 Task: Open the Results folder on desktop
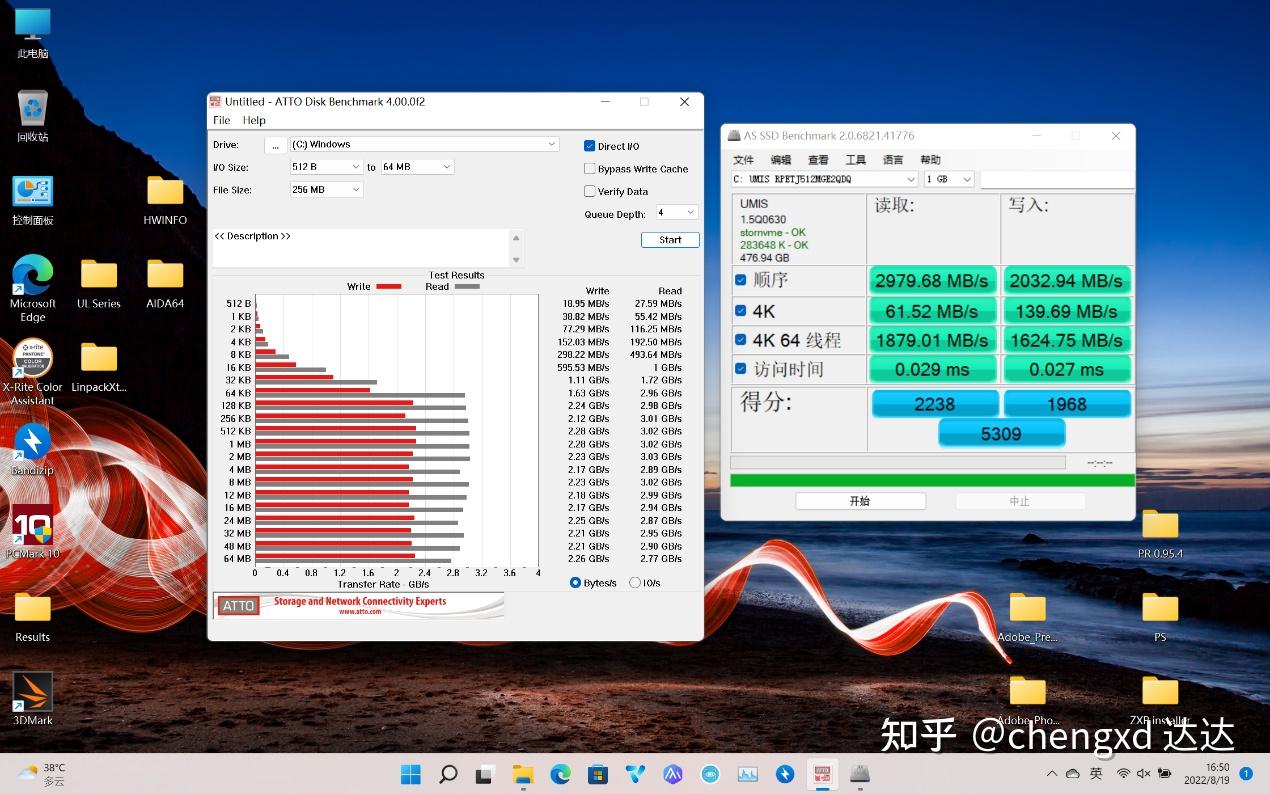click(33, 617)
